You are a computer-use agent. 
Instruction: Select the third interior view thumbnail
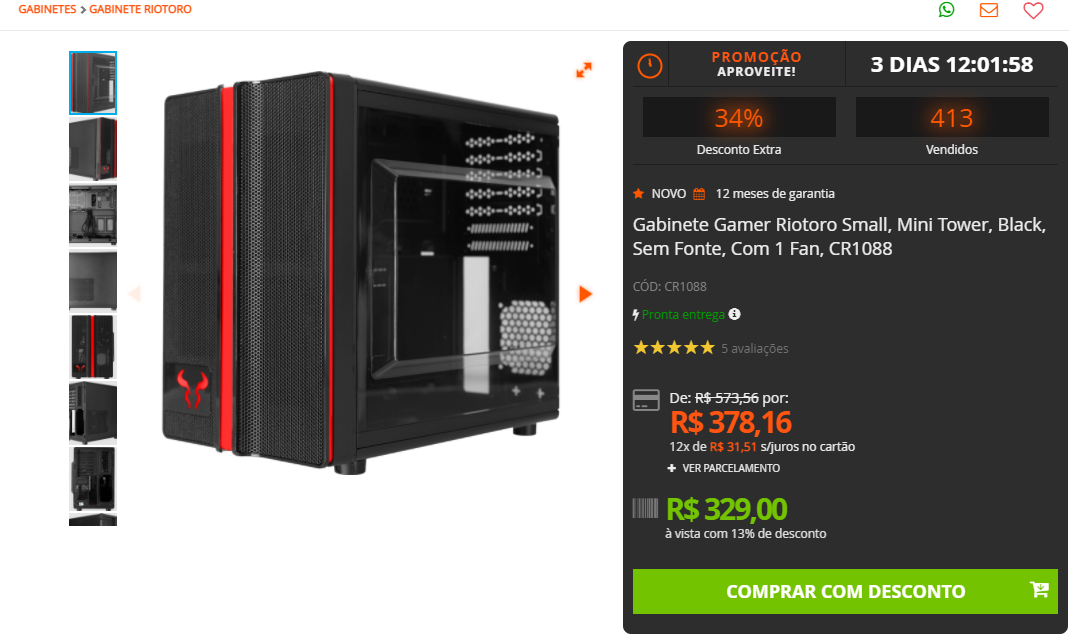click(93, 215)
